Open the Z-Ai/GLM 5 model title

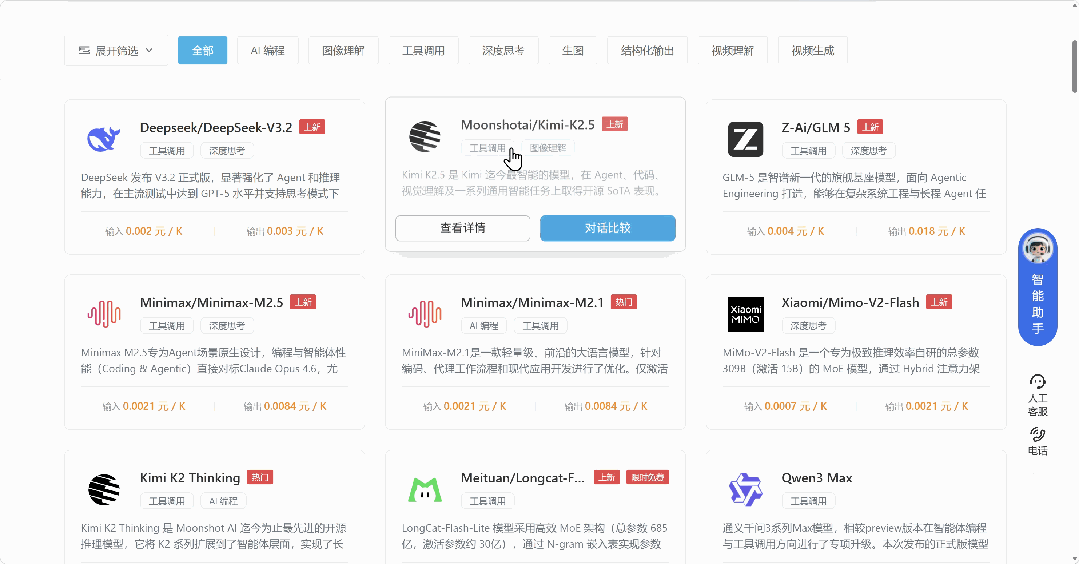pyautogui.click(x=816, y=127)
